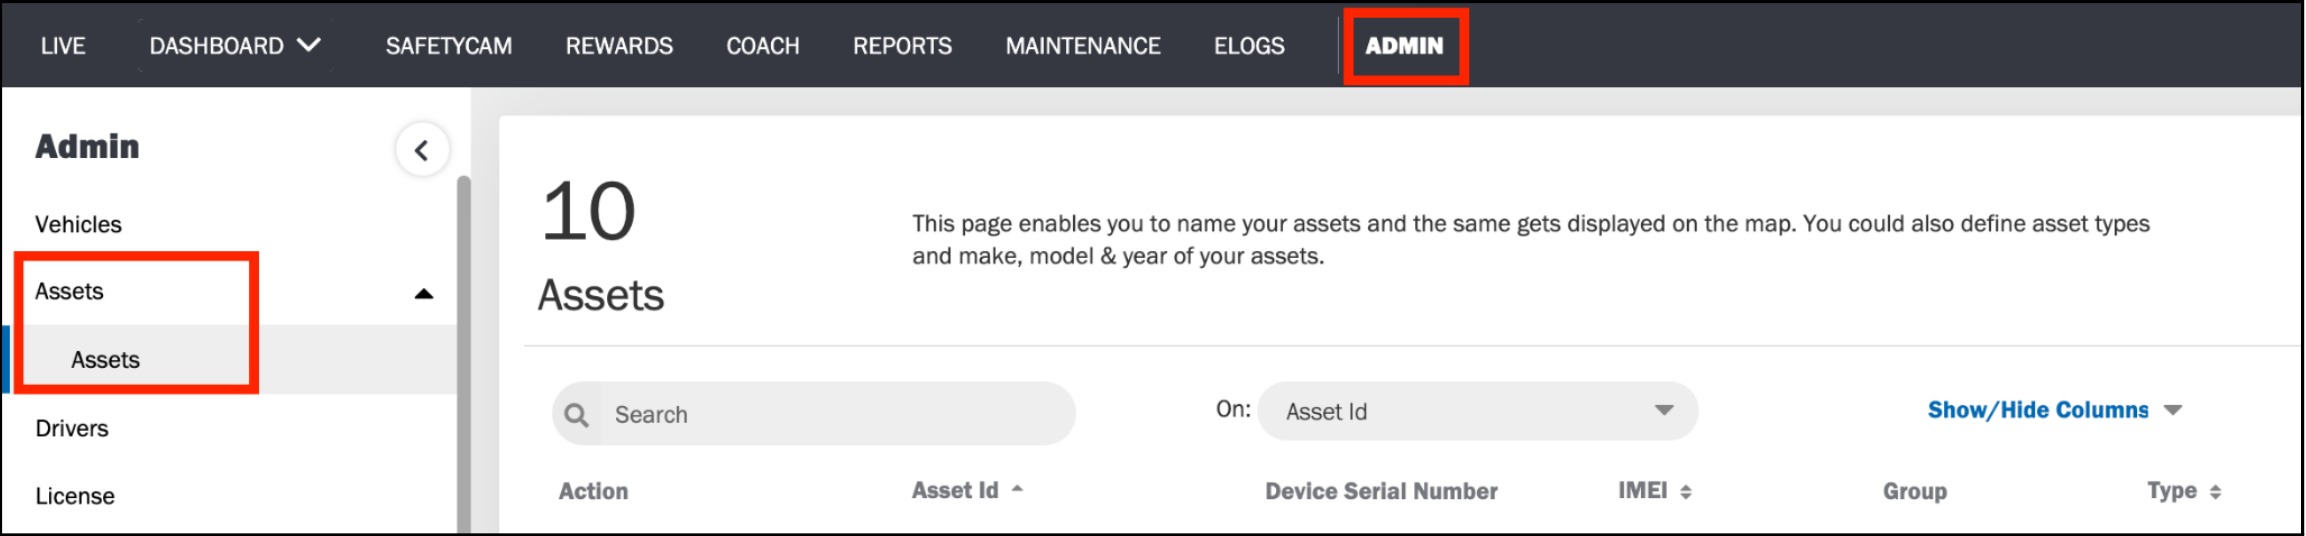Switch to the SAFETYCAM tab
Screen dimensions: 2306x536
[x=449, y=46]
